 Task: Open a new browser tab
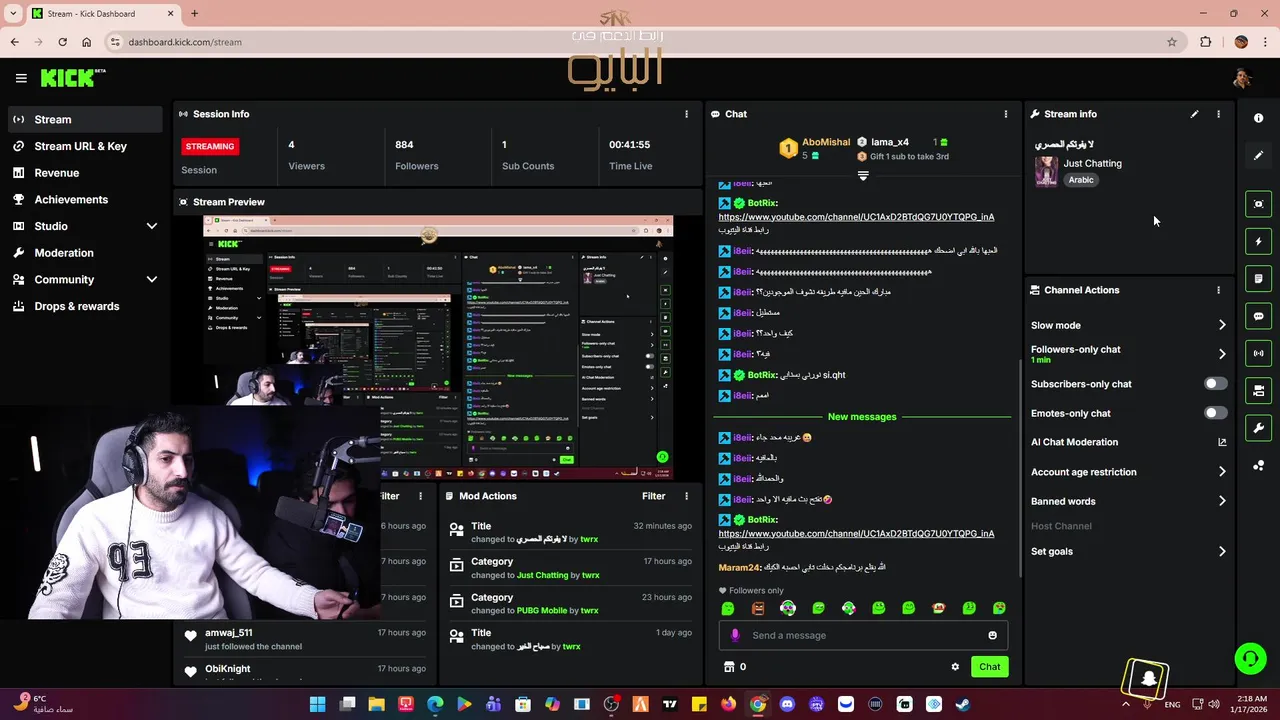tap(194, 13)
